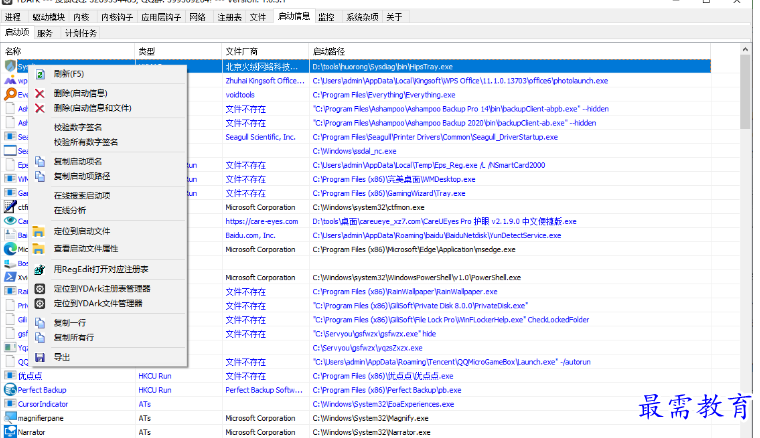This screenshot has height=438, width=760.
Task: Click the copy icon next to 复制所有行
Action: pos(40,338)
